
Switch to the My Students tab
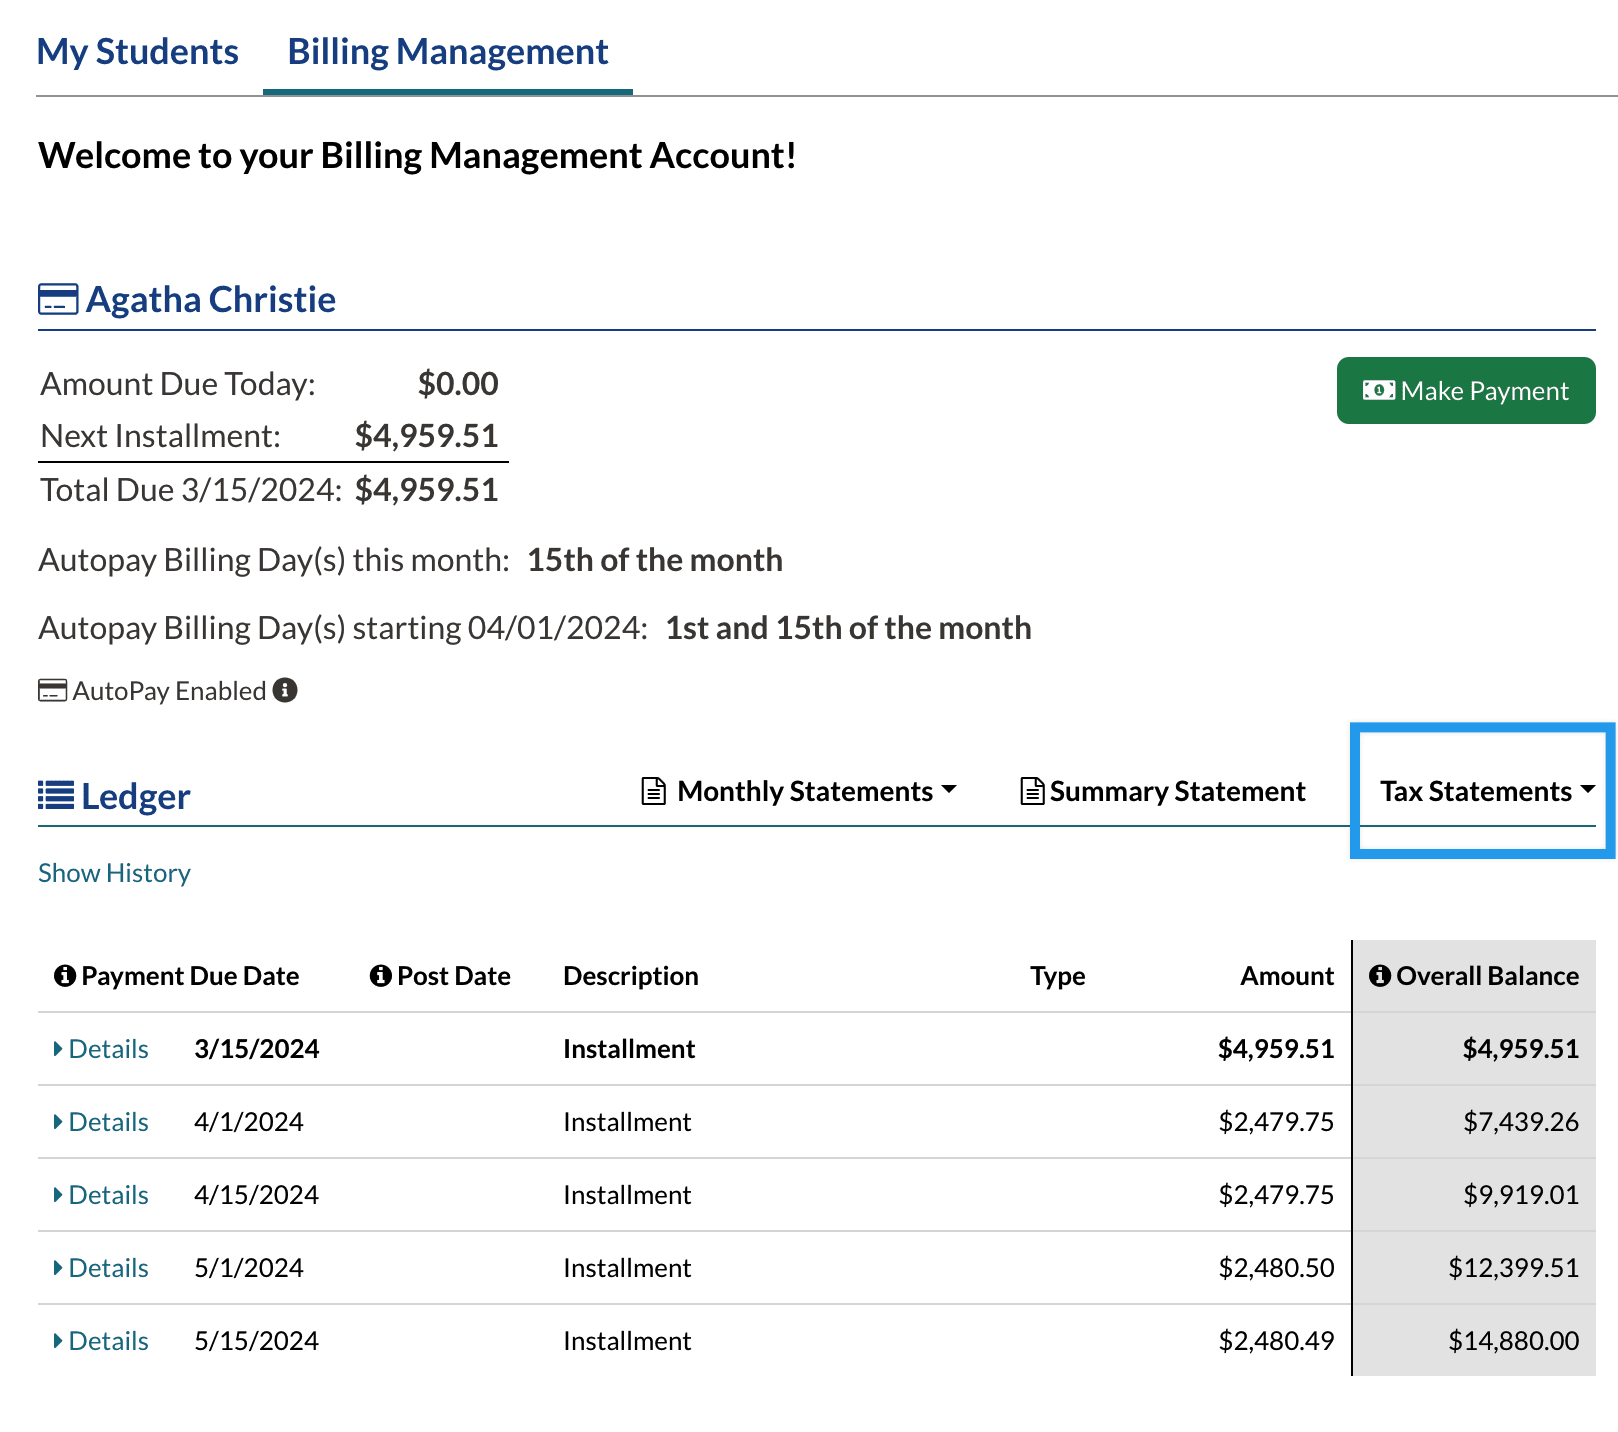click(x=138, y=52)
